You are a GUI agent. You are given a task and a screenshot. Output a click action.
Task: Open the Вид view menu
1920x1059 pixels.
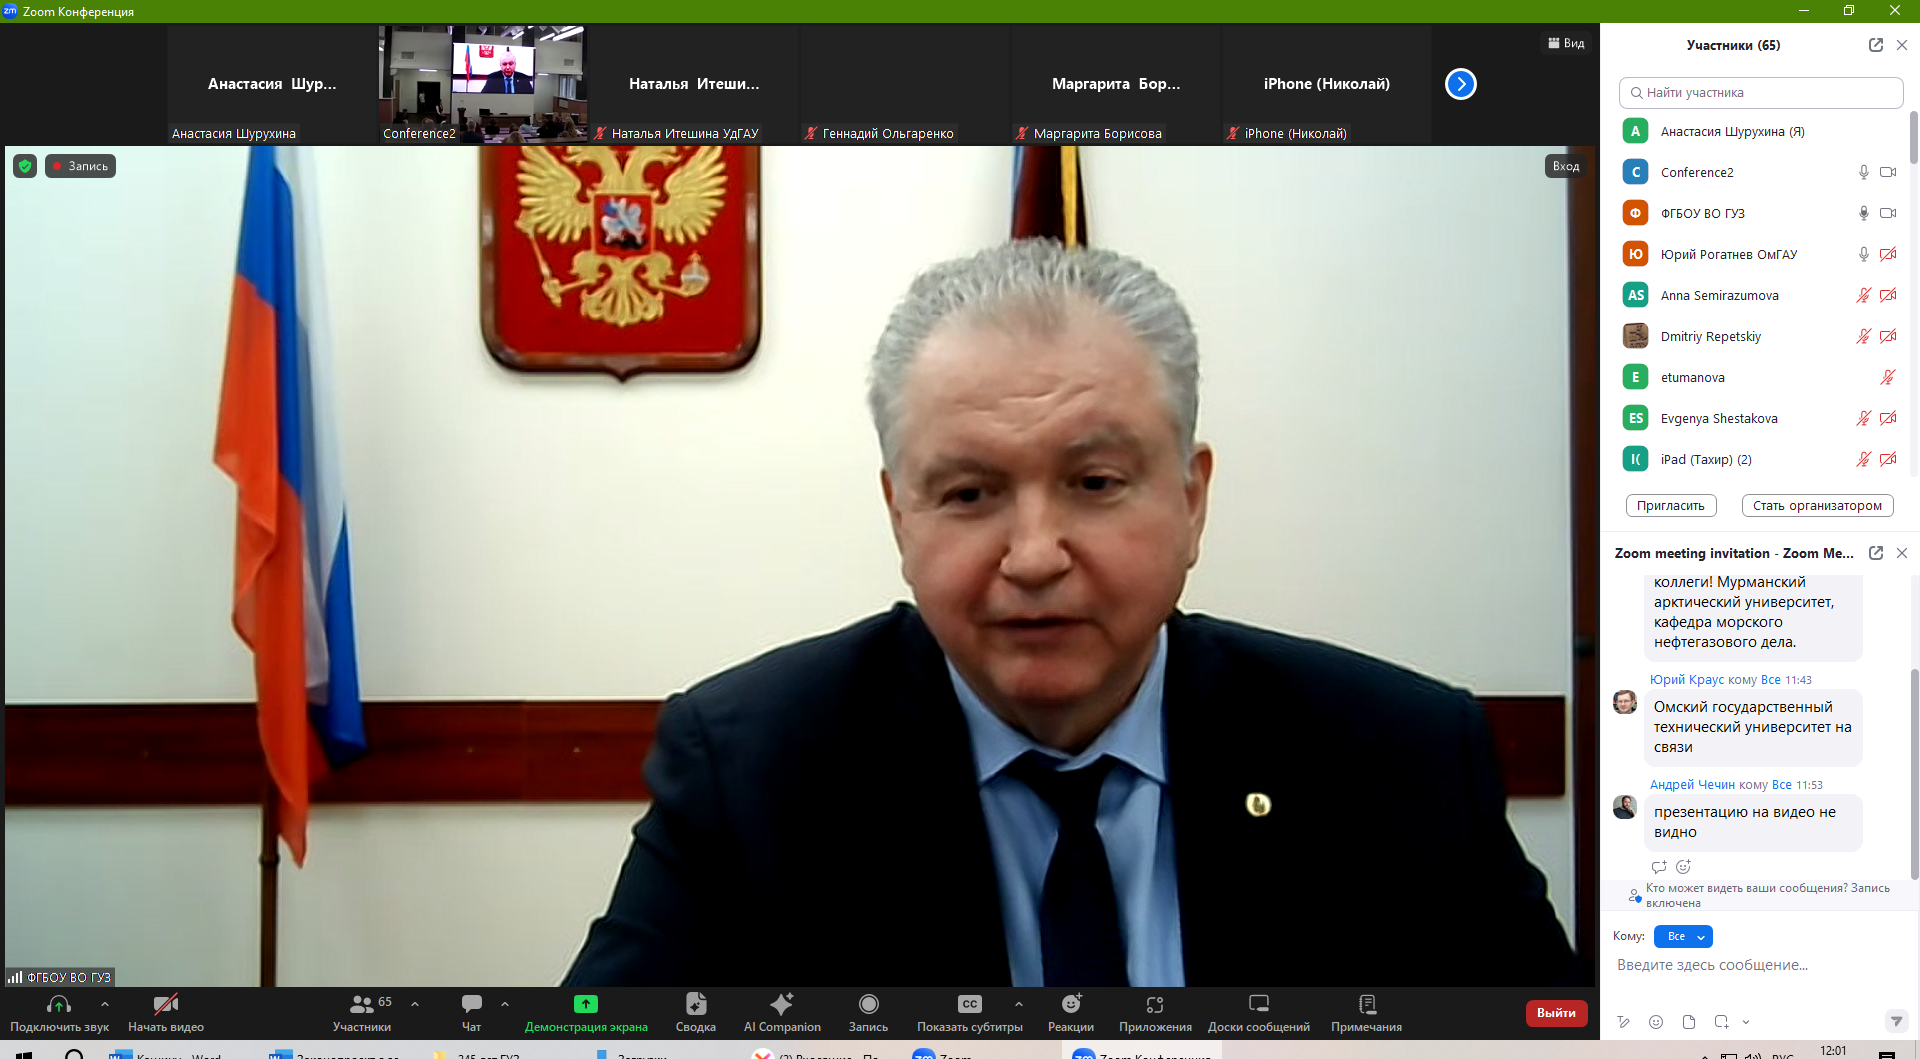[1566, 43]
